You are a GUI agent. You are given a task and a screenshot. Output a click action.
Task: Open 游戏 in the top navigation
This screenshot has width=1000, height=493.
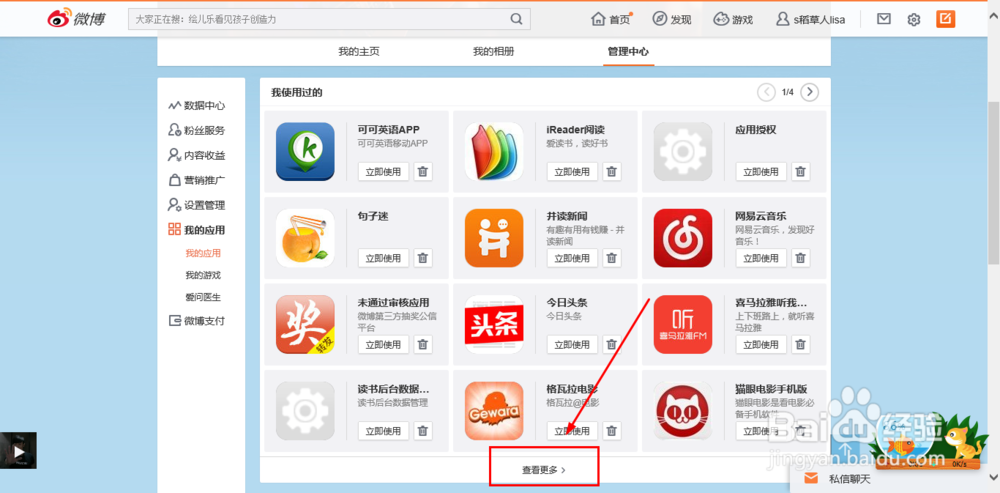733,19
